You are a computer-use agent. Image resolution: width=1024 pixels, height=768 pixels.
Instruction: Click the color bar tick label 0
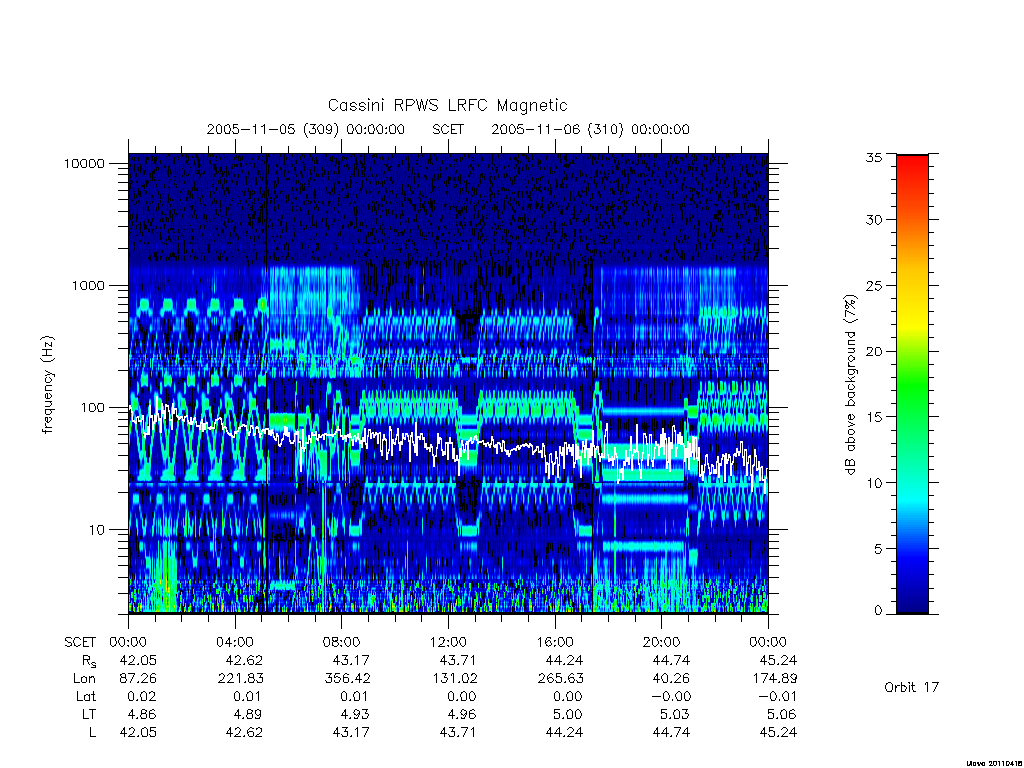tap(878, 611)
